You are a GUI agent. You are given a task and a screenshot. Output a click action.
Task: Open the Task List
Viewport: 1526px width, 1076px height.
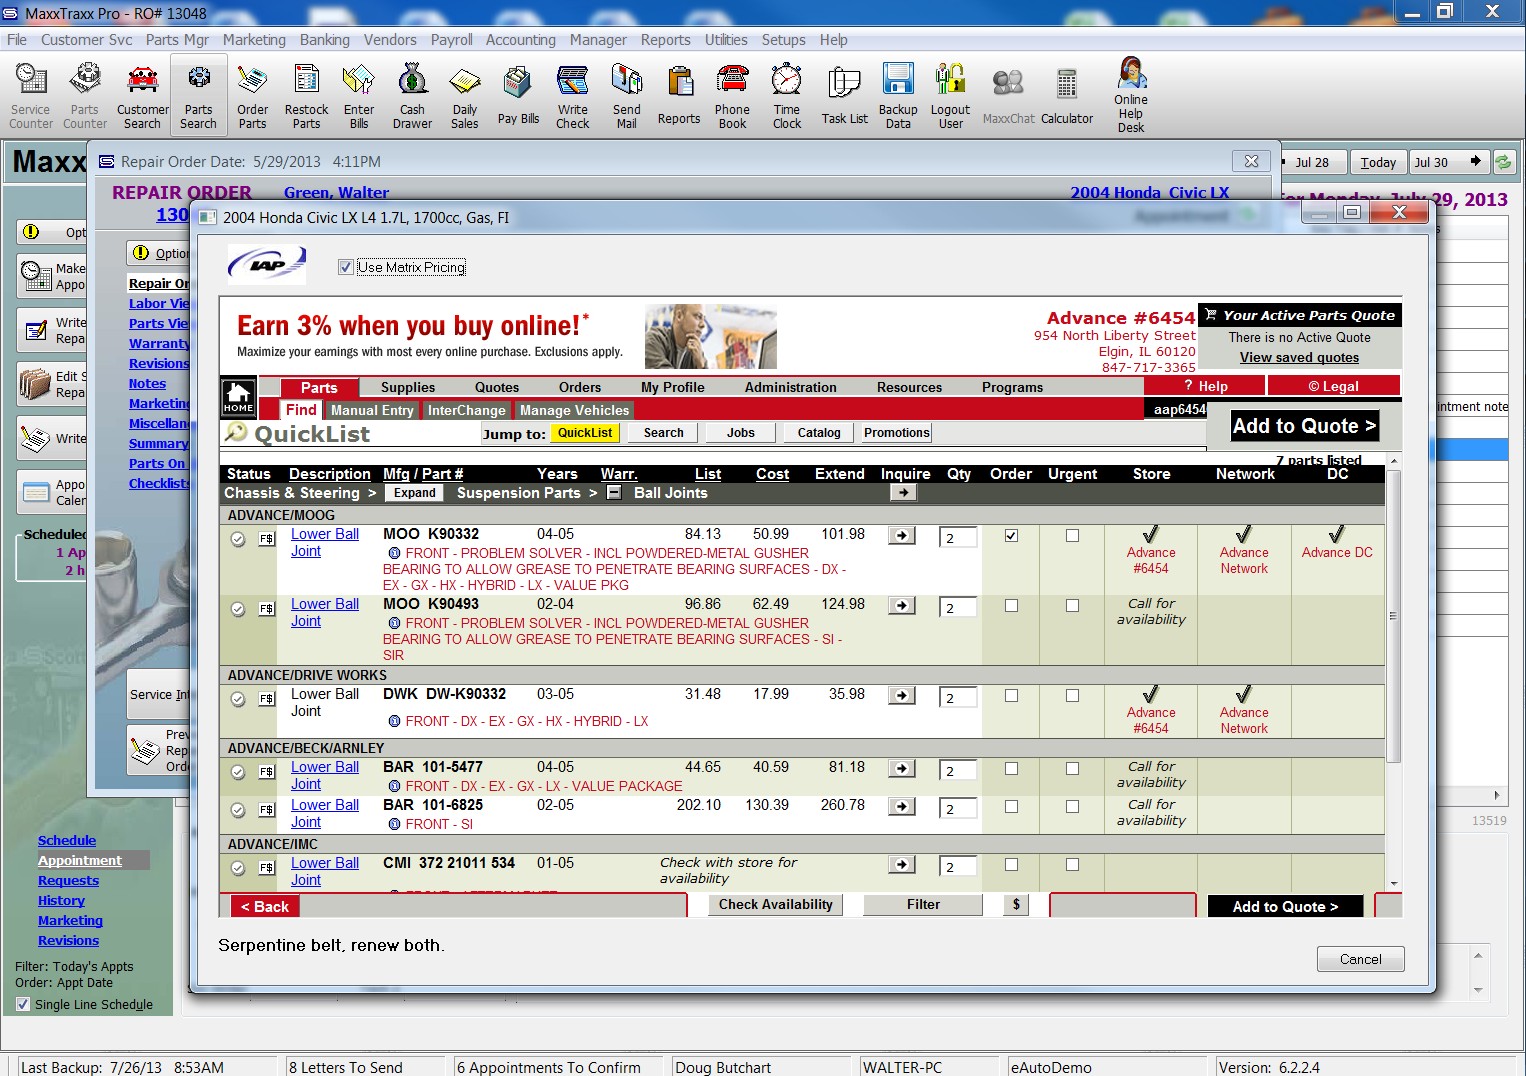click(844, 96)
